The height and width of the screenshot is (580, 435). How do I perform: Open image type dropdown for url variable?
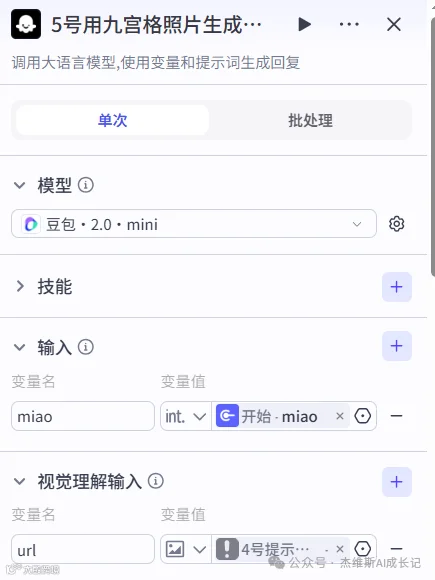tap(186, 549)
